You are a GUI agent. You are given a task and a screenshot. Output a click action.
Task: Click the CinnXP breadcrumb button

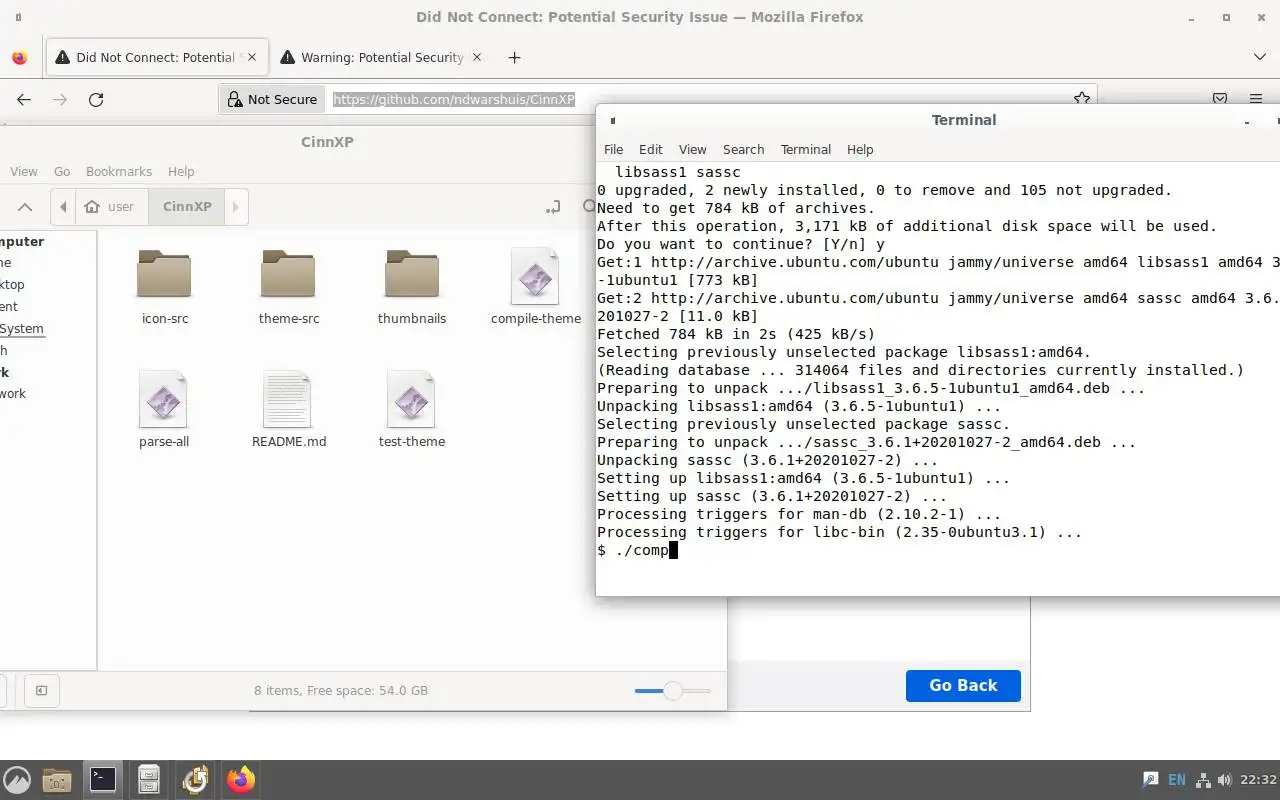[x=187, y=207]
